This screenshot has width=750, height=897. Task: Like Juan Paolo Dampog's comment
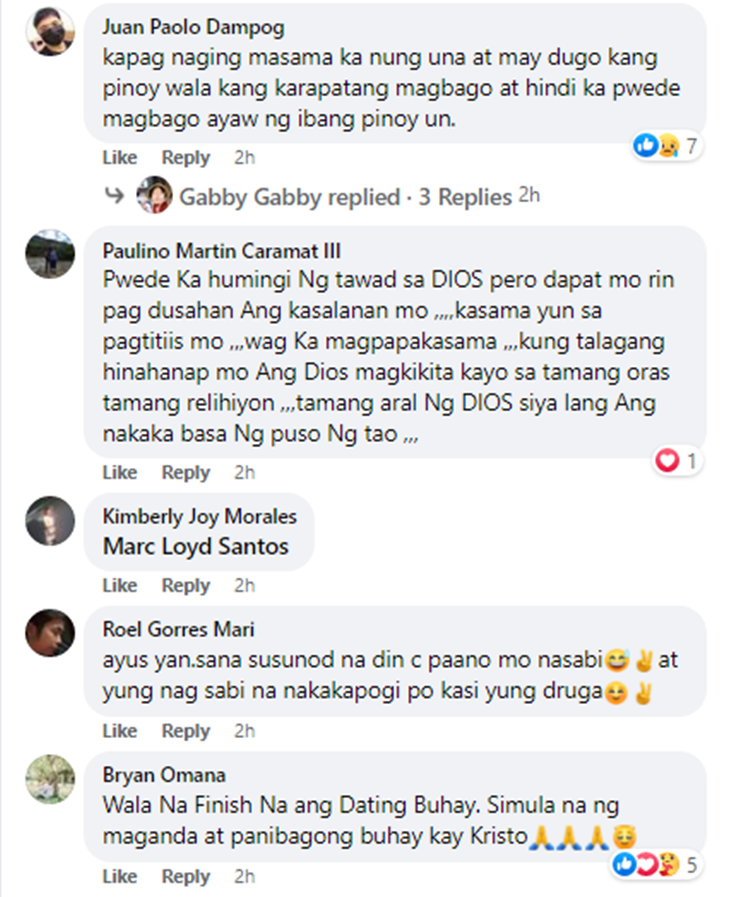click(120, 157)
